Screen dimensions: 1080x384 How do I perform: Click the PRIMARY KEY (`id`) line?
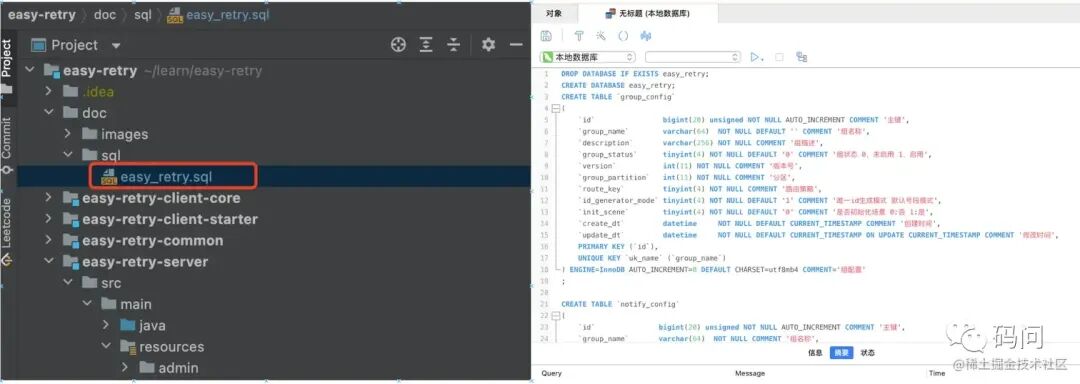618,246
